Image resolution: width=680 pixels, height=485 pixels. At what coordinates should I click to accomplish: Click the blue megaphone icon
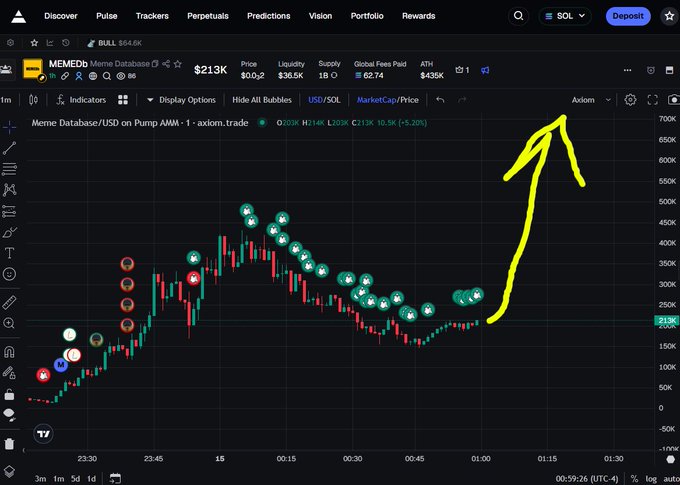tap(485, 70)
